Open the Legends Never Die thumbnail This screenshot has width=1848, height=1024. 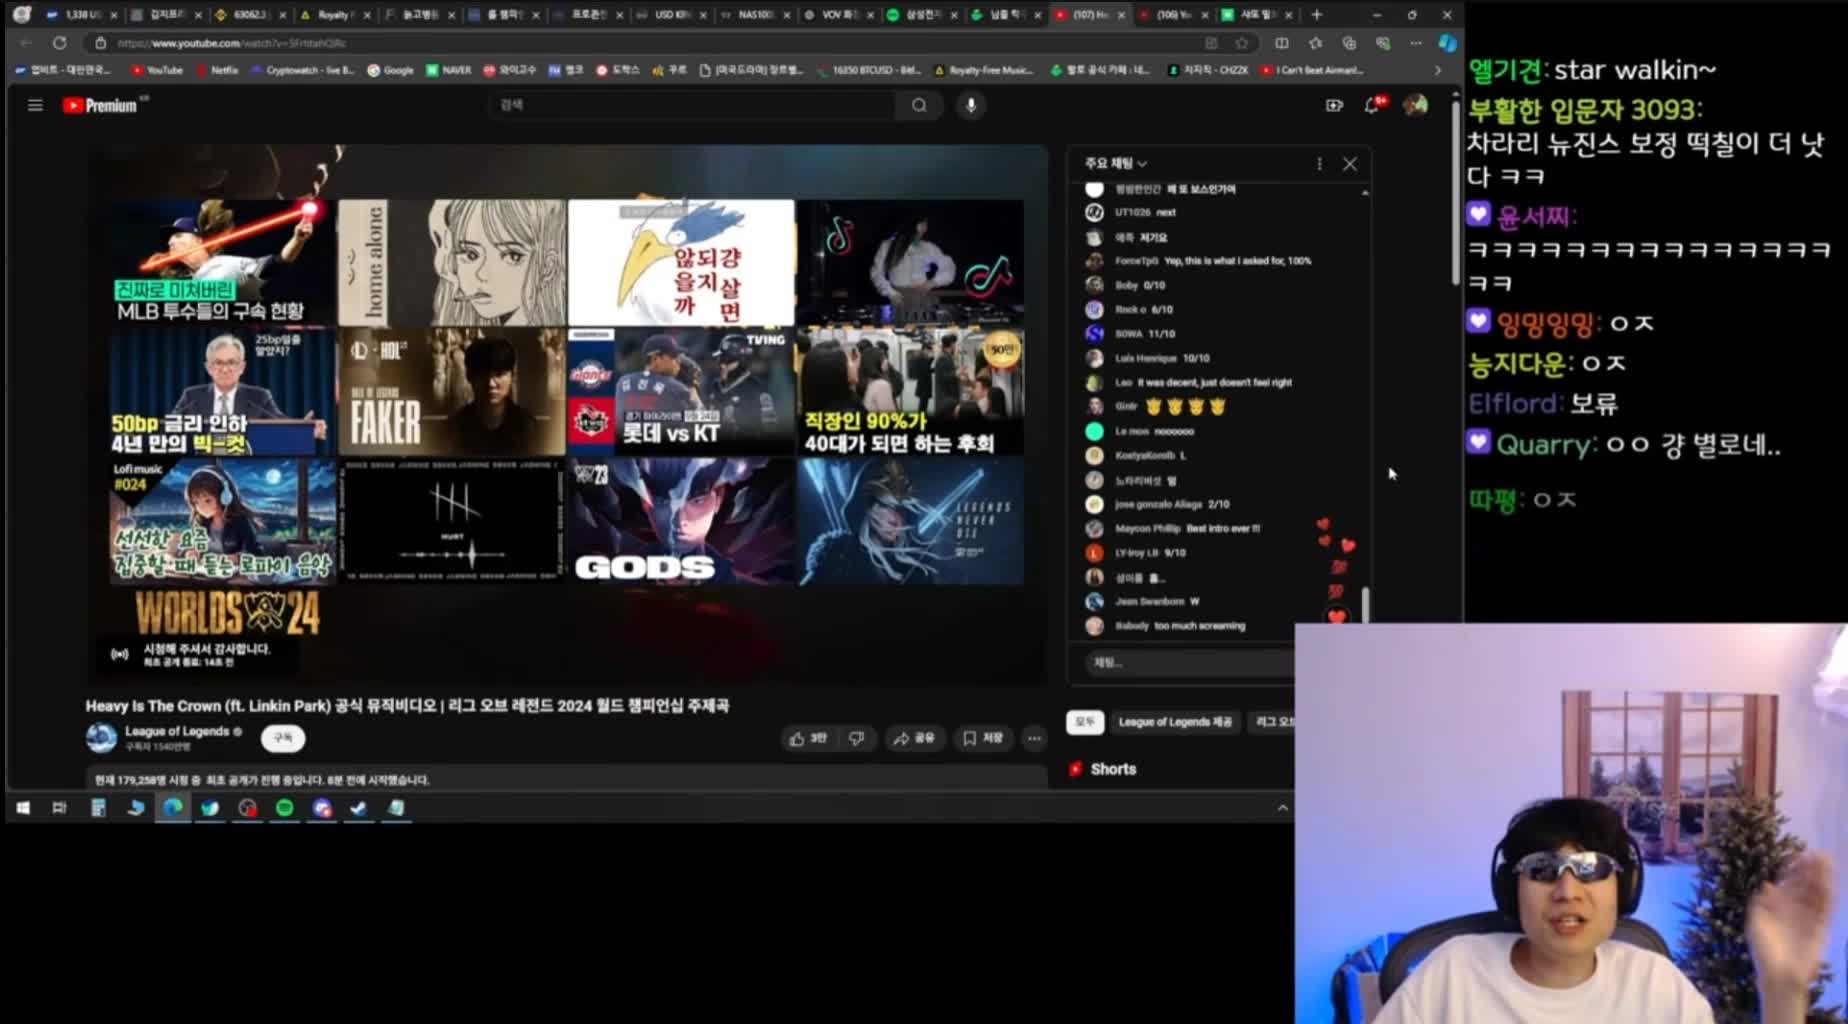910,521
